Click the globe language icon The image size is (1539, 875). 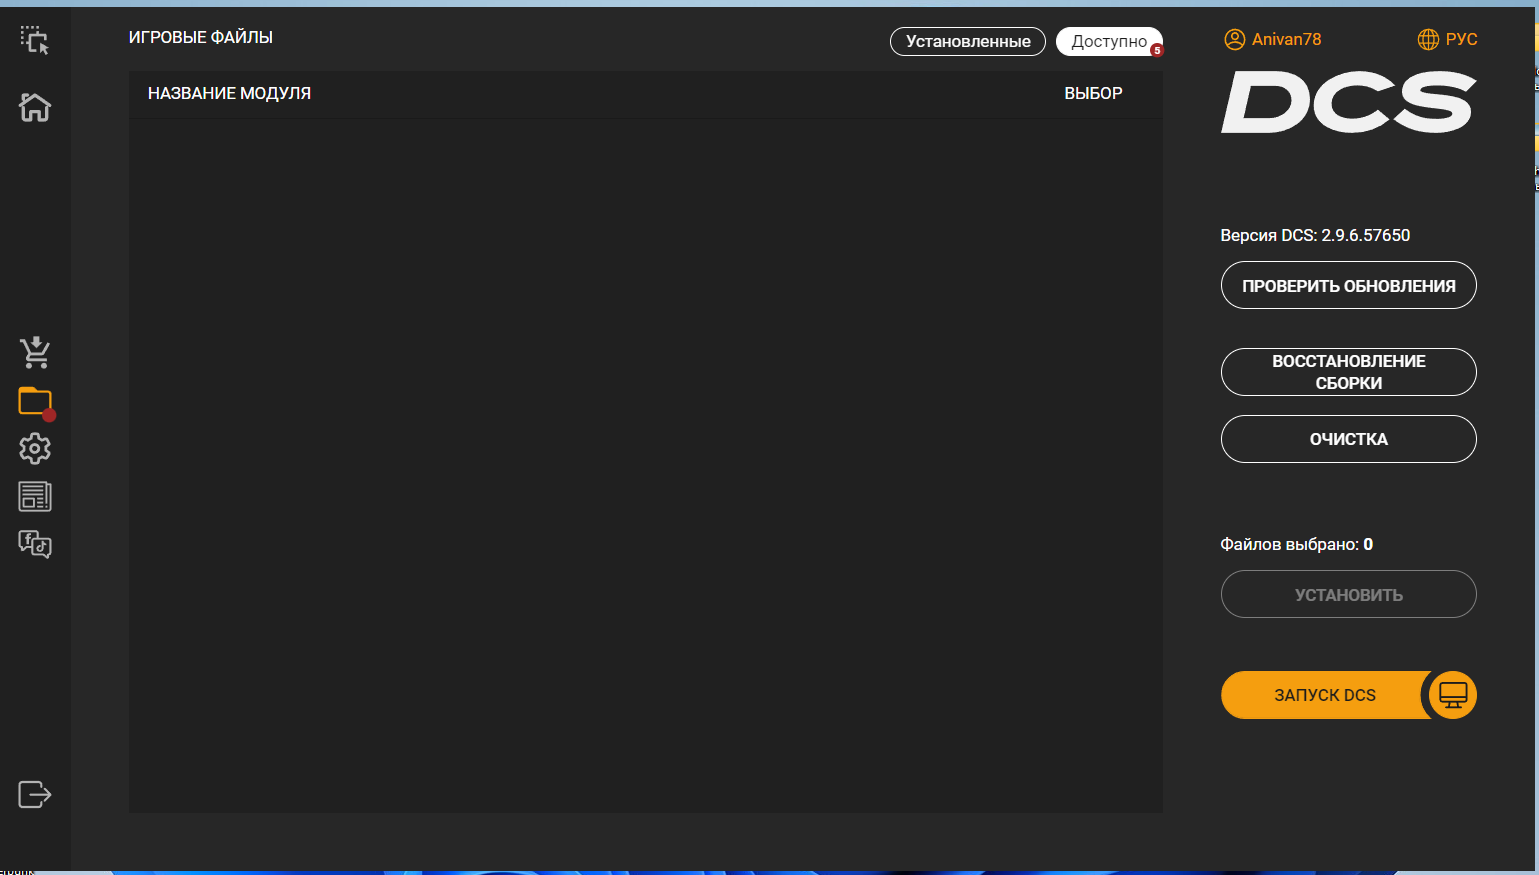[1428, 39]
